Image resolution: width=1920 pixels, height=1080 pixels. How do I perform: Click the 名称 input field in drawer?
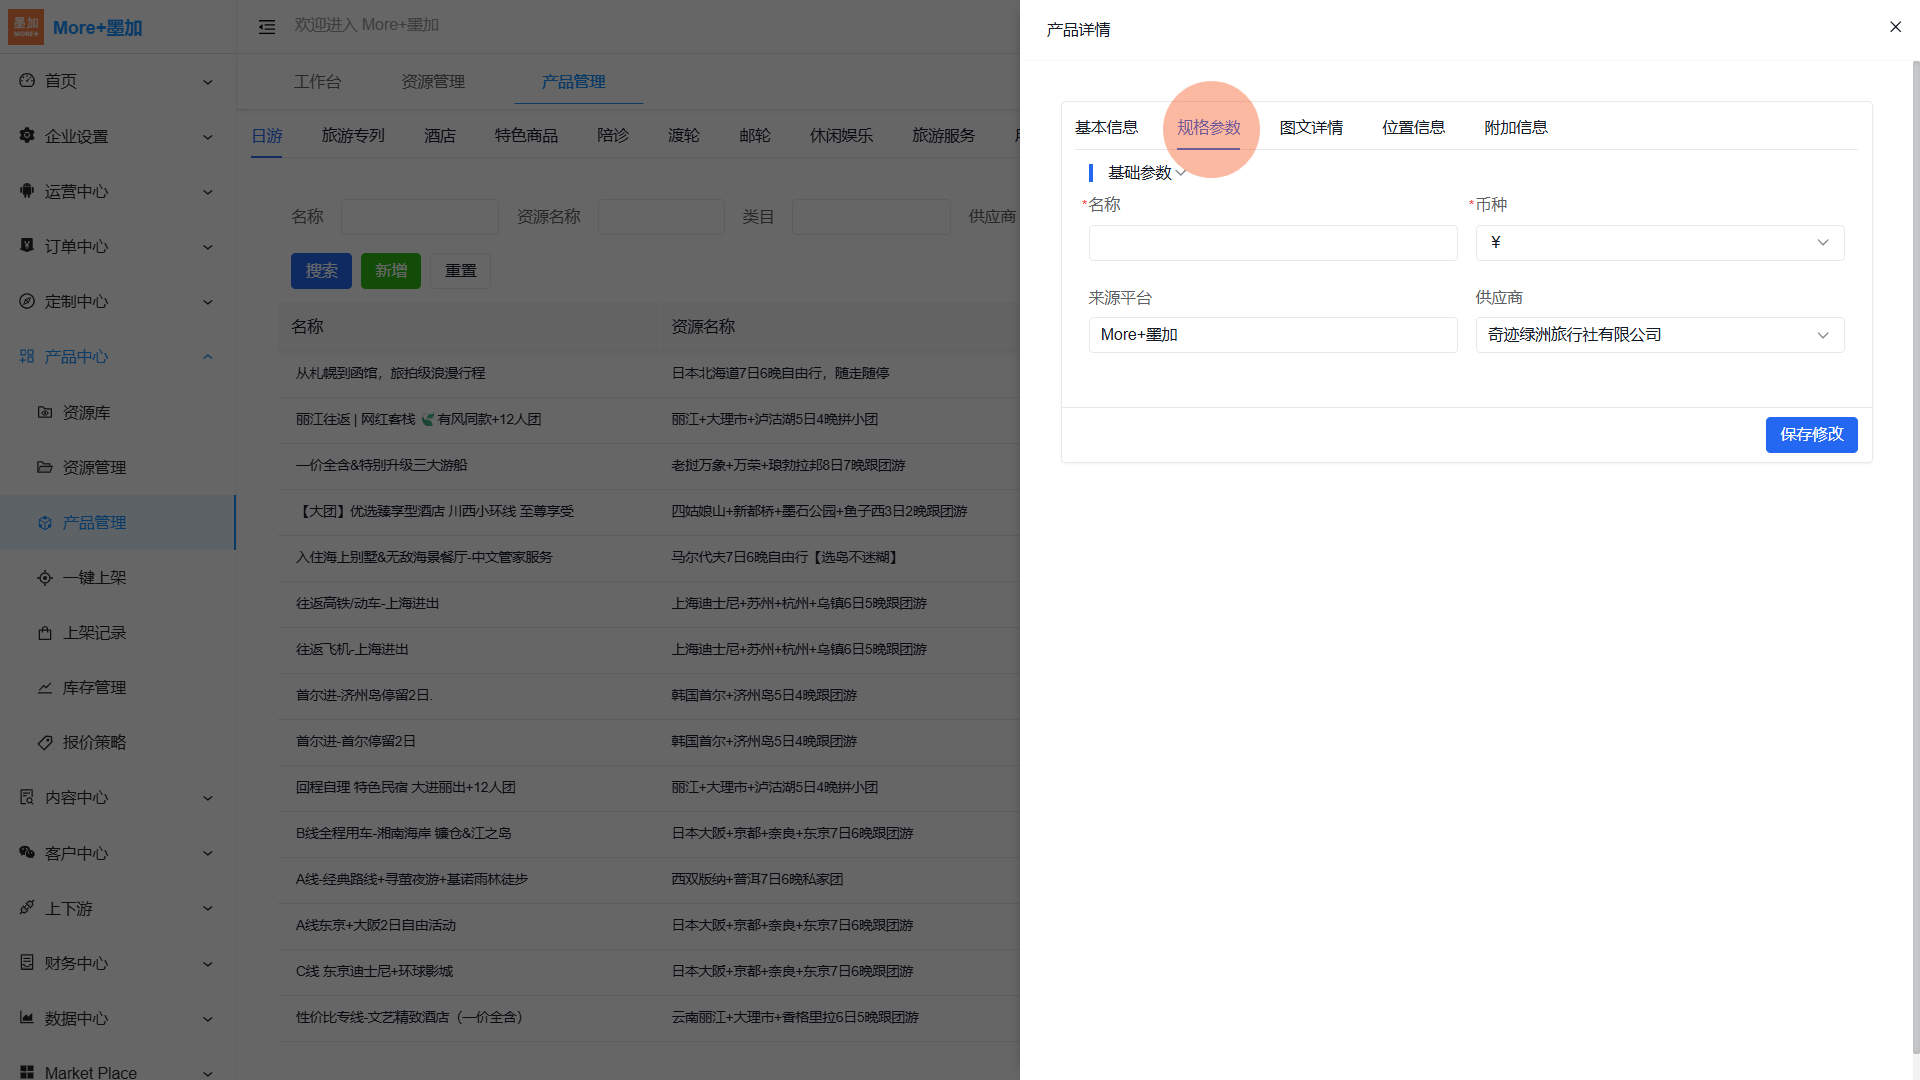[1272, 243]
